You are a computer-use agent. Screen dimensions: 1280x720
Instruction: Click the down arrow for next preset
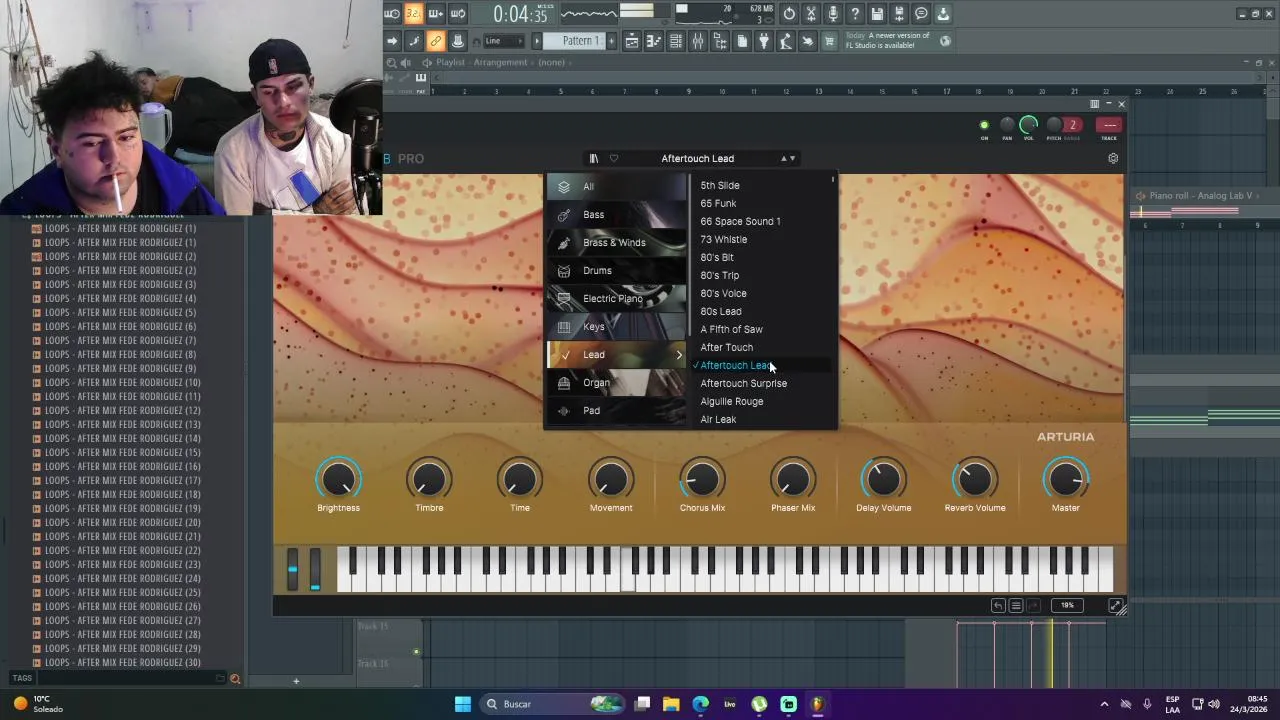click(x=792, y=158)
